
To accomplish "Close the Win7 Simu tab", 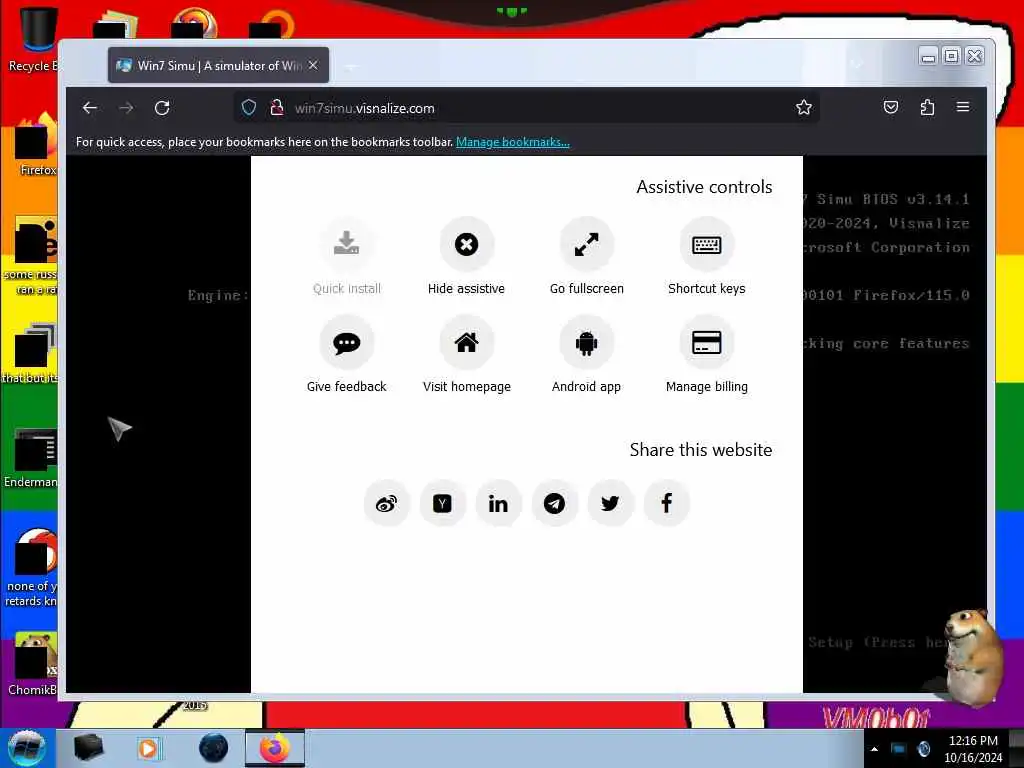I will point(313,65).
